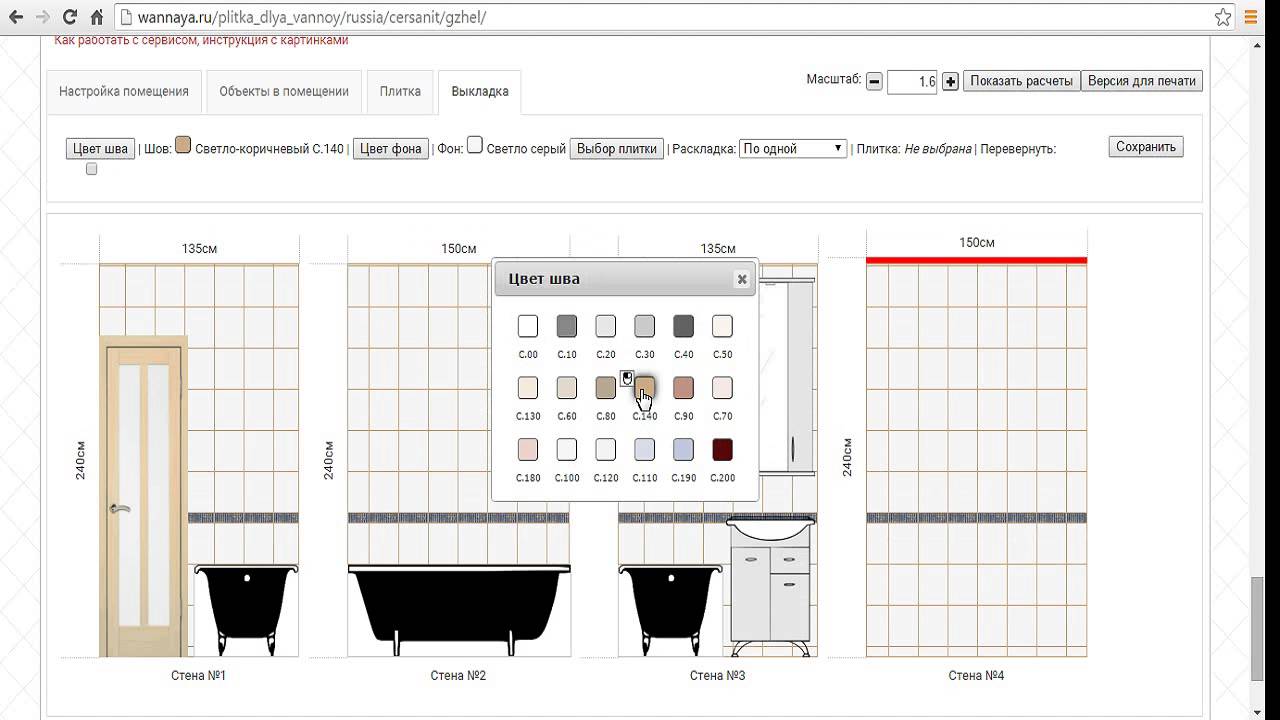Reload the page with refresh icon
This screenshot has height=720, width=1280.
(69, 17)
